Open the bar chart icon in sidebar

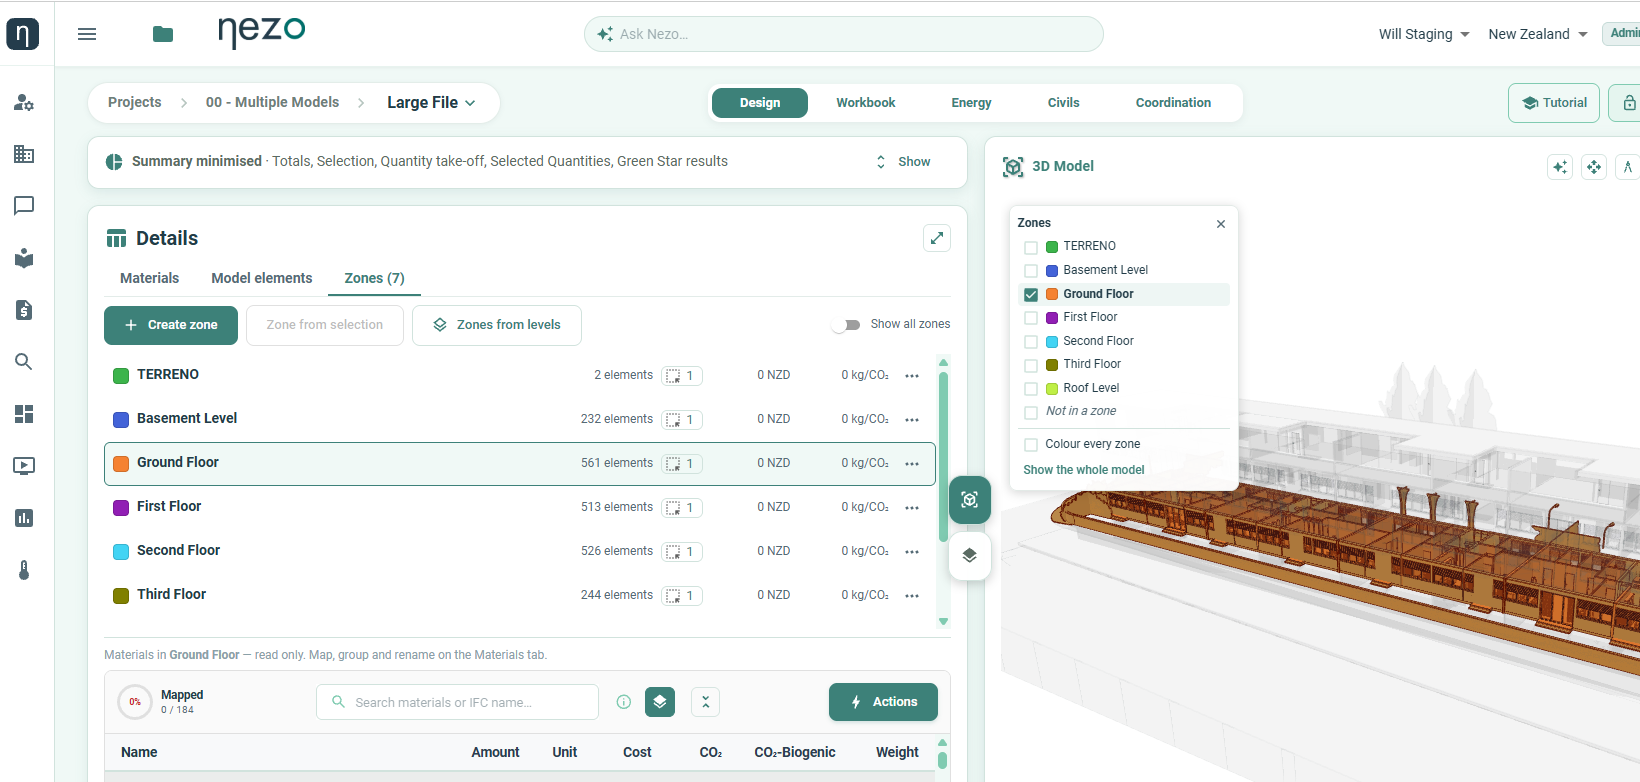click(x=24, y=518)
